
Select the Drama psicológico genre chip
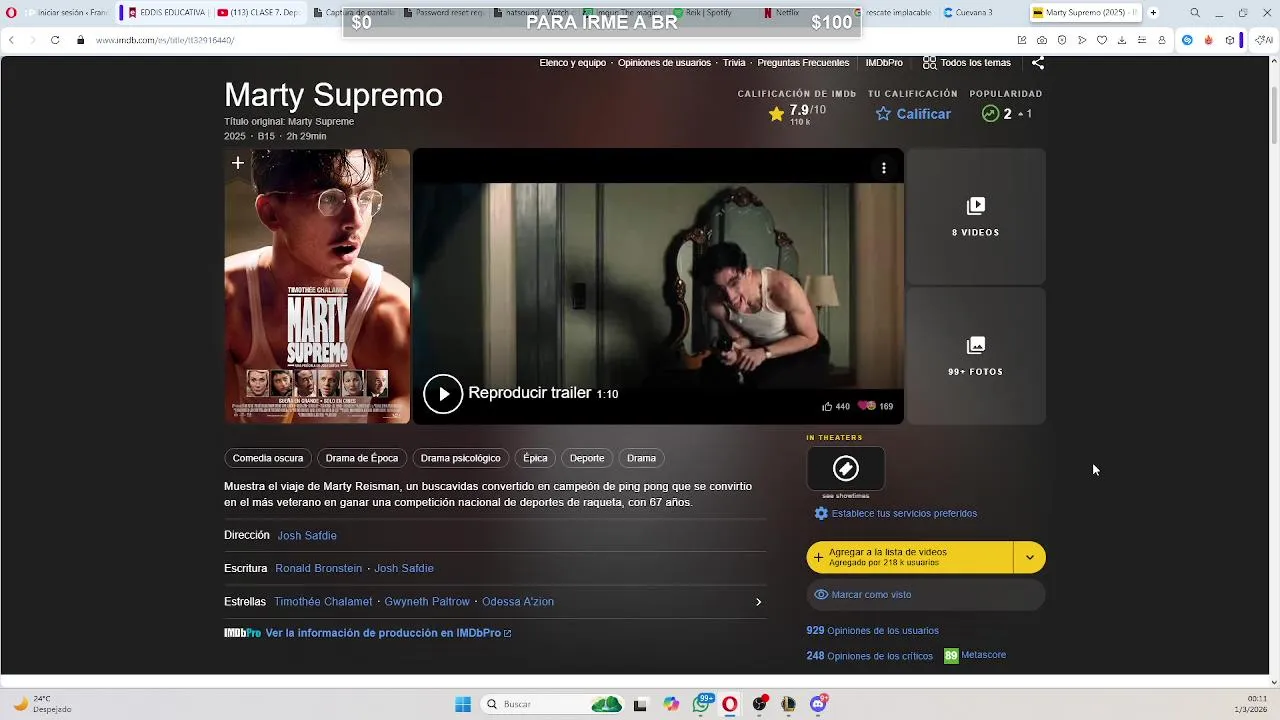coord(461,458)
